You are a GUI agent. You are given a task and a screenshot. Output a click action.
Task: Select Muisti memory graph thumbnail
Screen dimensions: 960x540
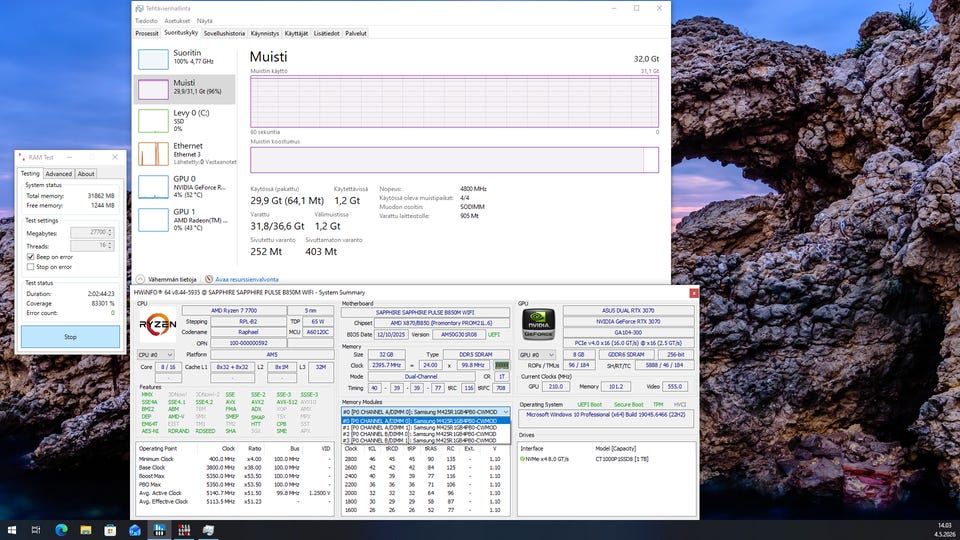pyautogui.click(x=153, y=89)
